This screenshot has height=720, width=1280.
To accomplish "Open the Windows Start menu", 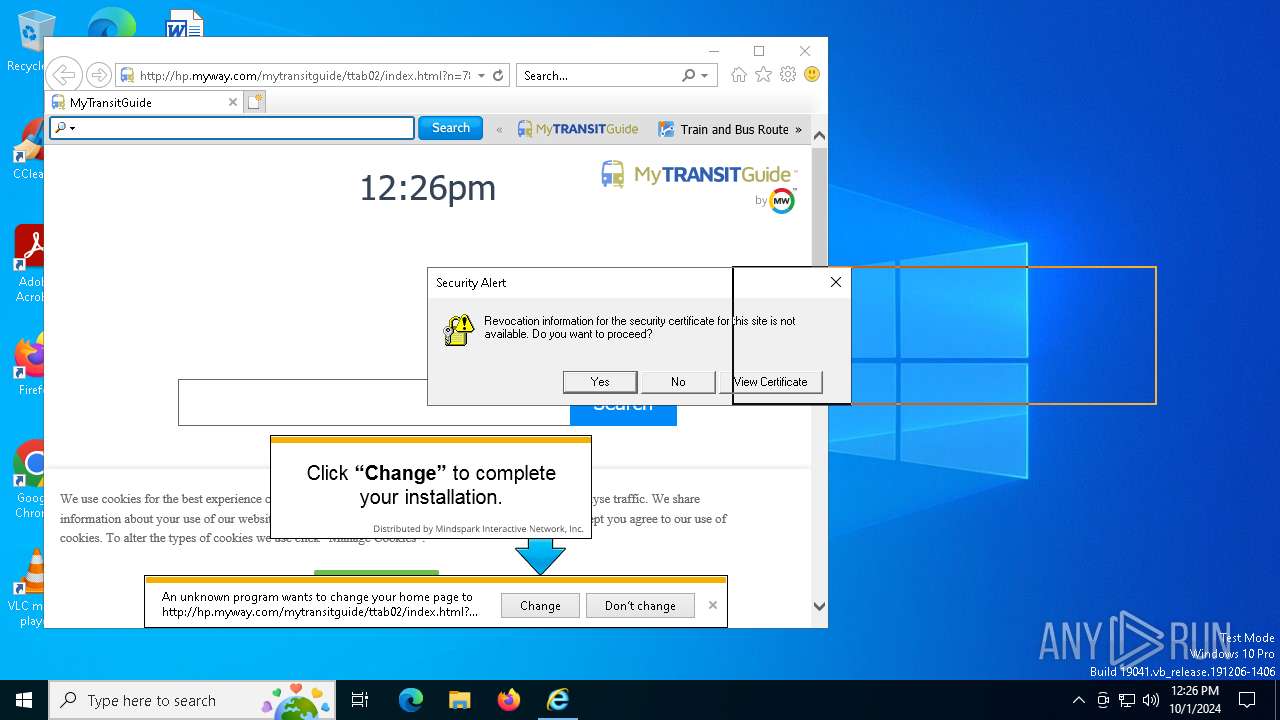I will click(24, 700).
